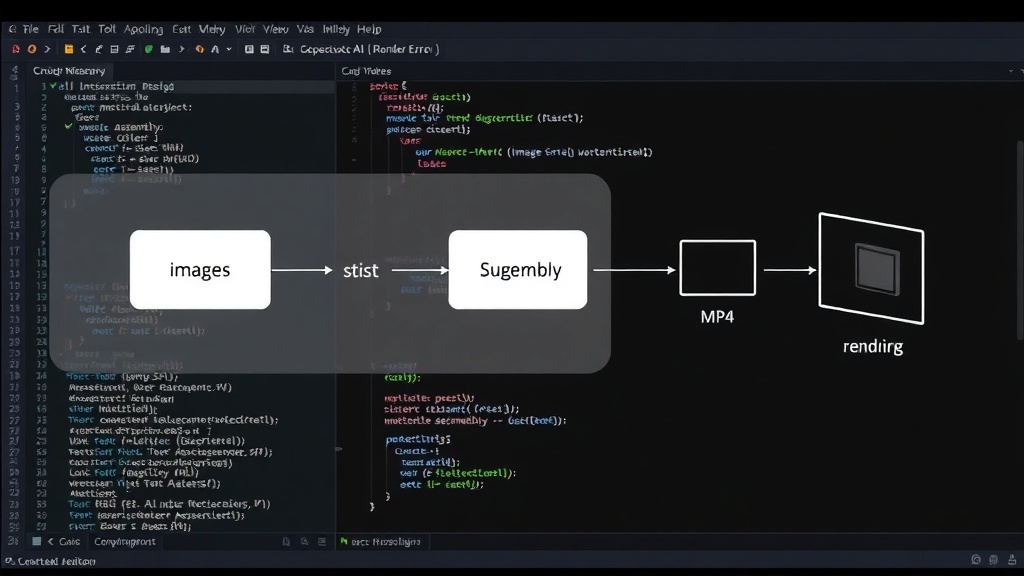Click the right editor vertical scrollbar

pos(1020,240)
